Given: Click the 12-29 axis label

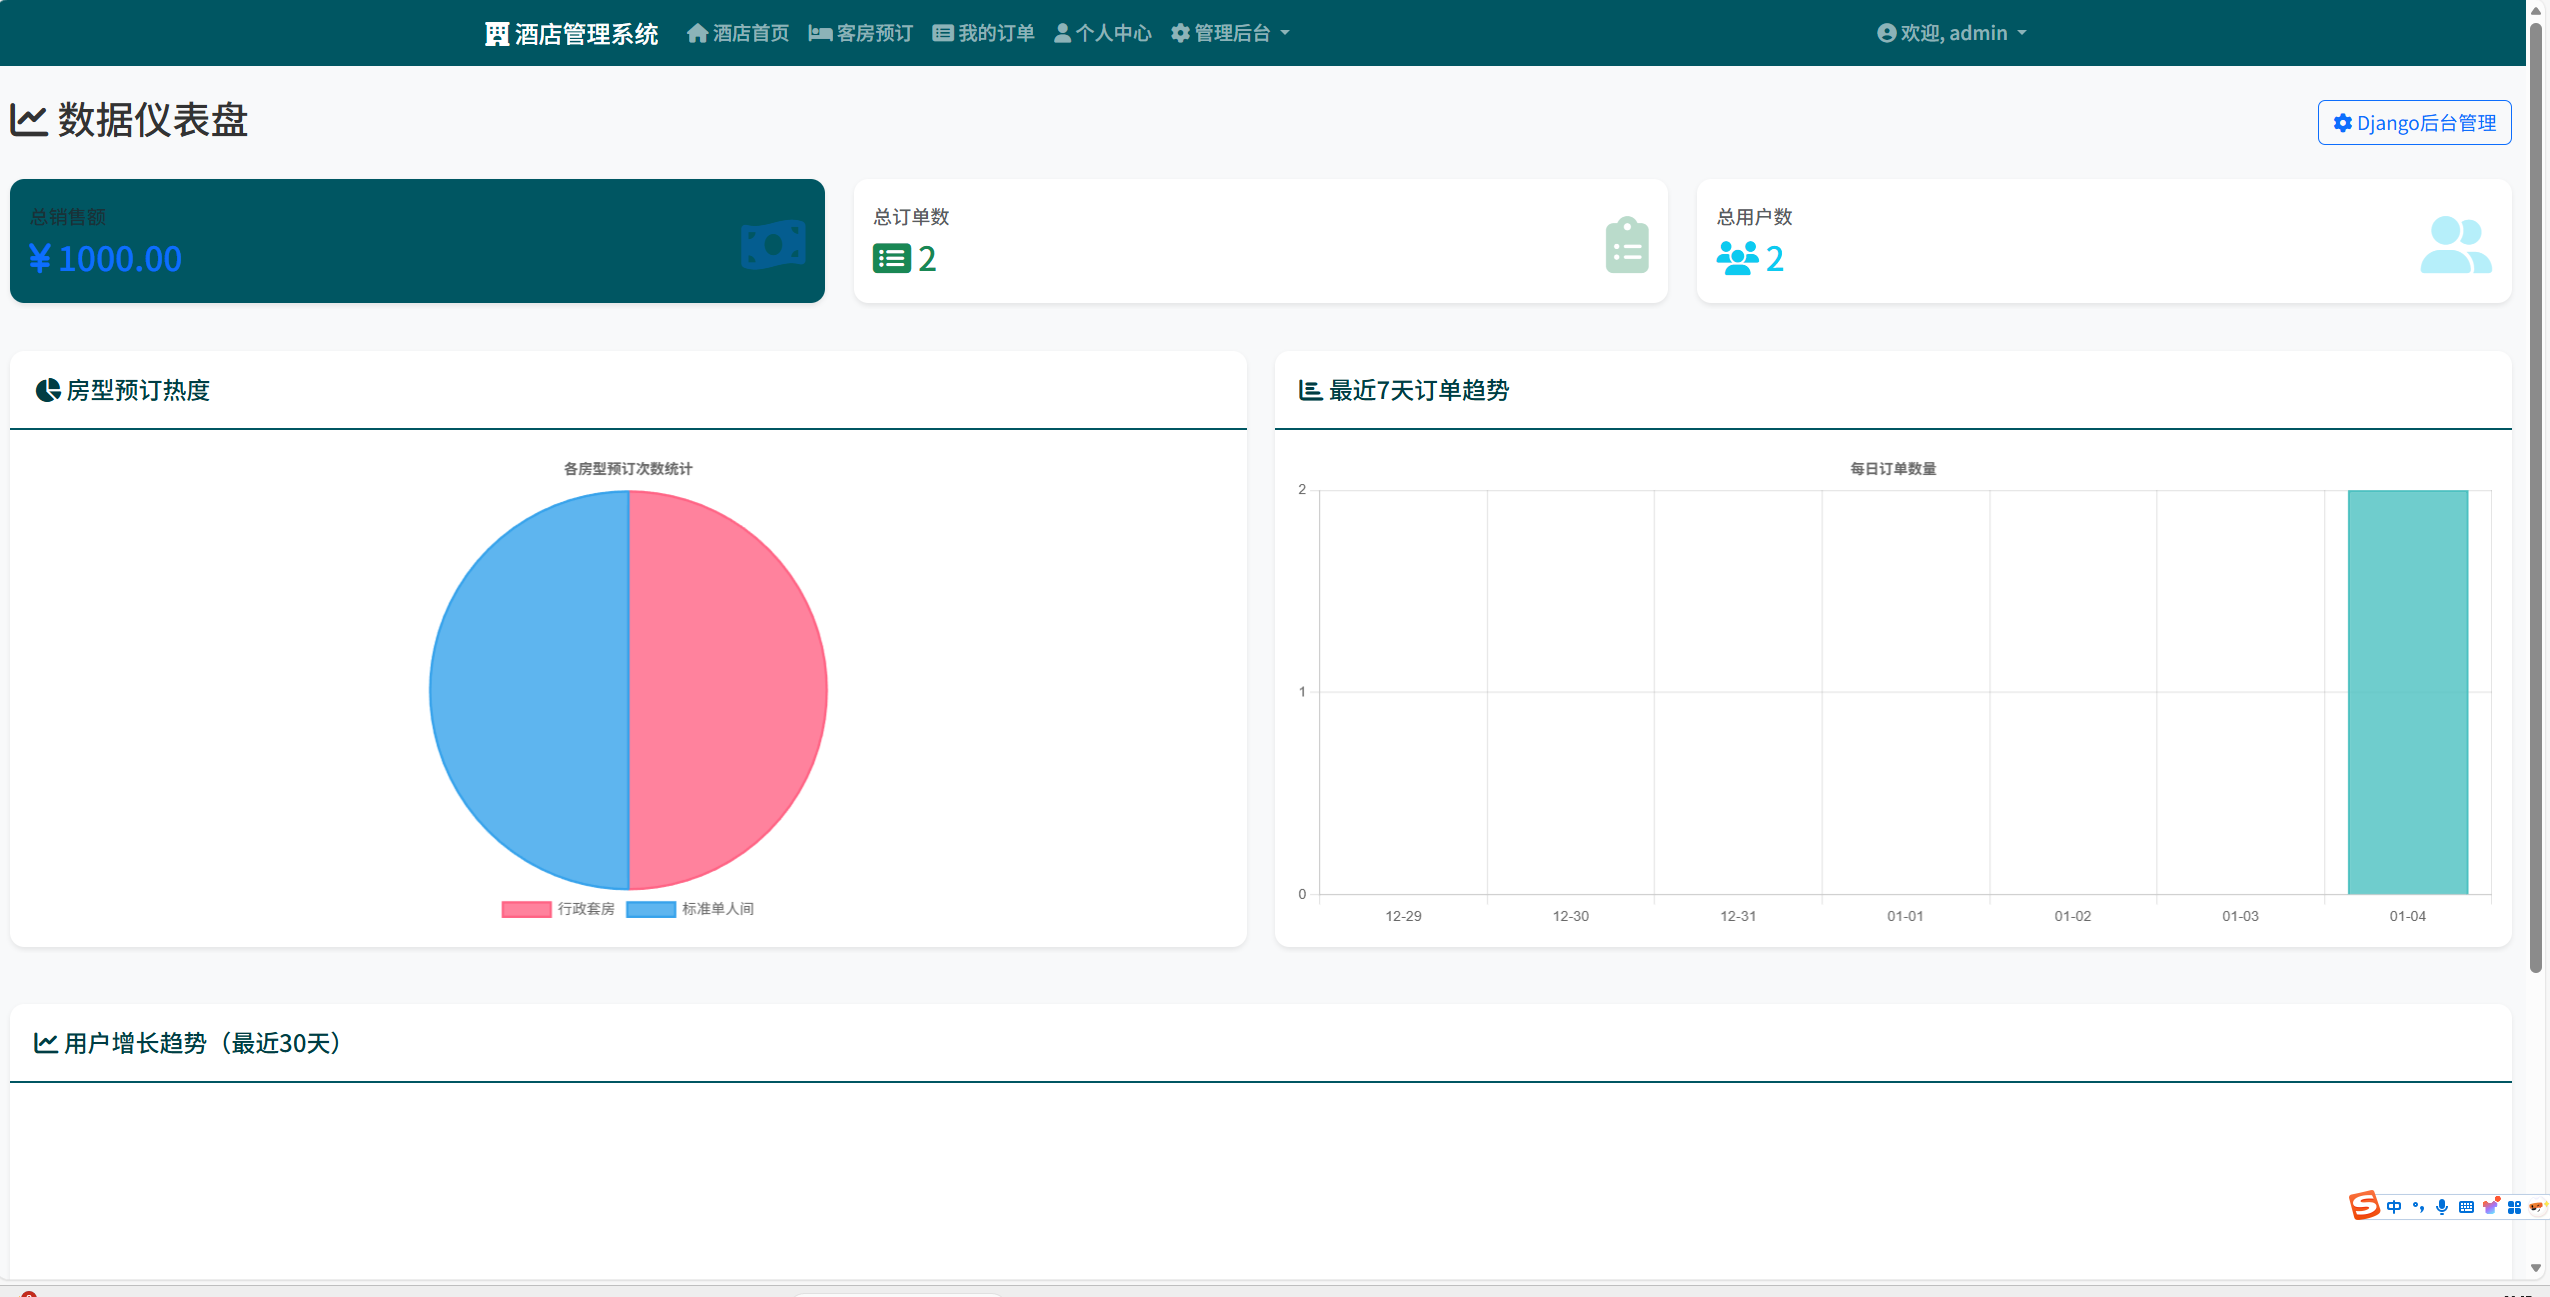Looking at the screenshot, I should click(x=1403, y=916).
